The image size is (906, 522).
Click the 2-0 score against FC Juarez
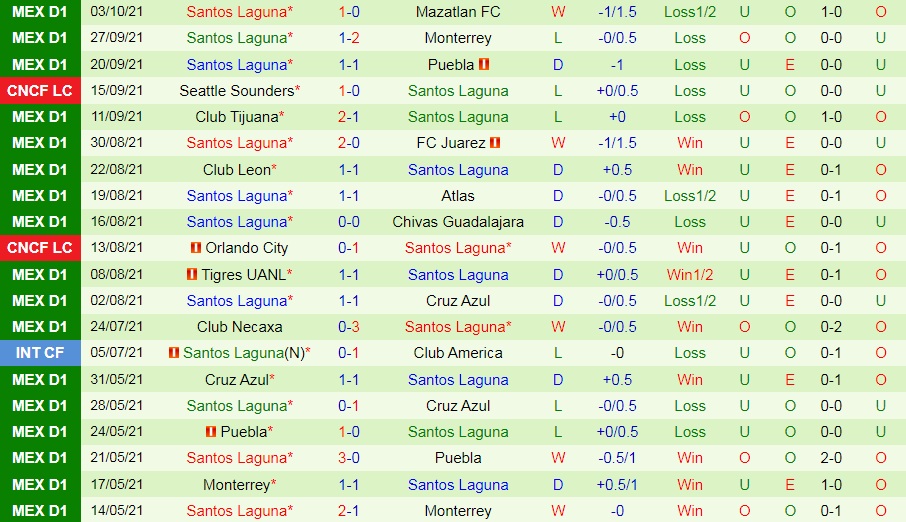pos(349,143)
